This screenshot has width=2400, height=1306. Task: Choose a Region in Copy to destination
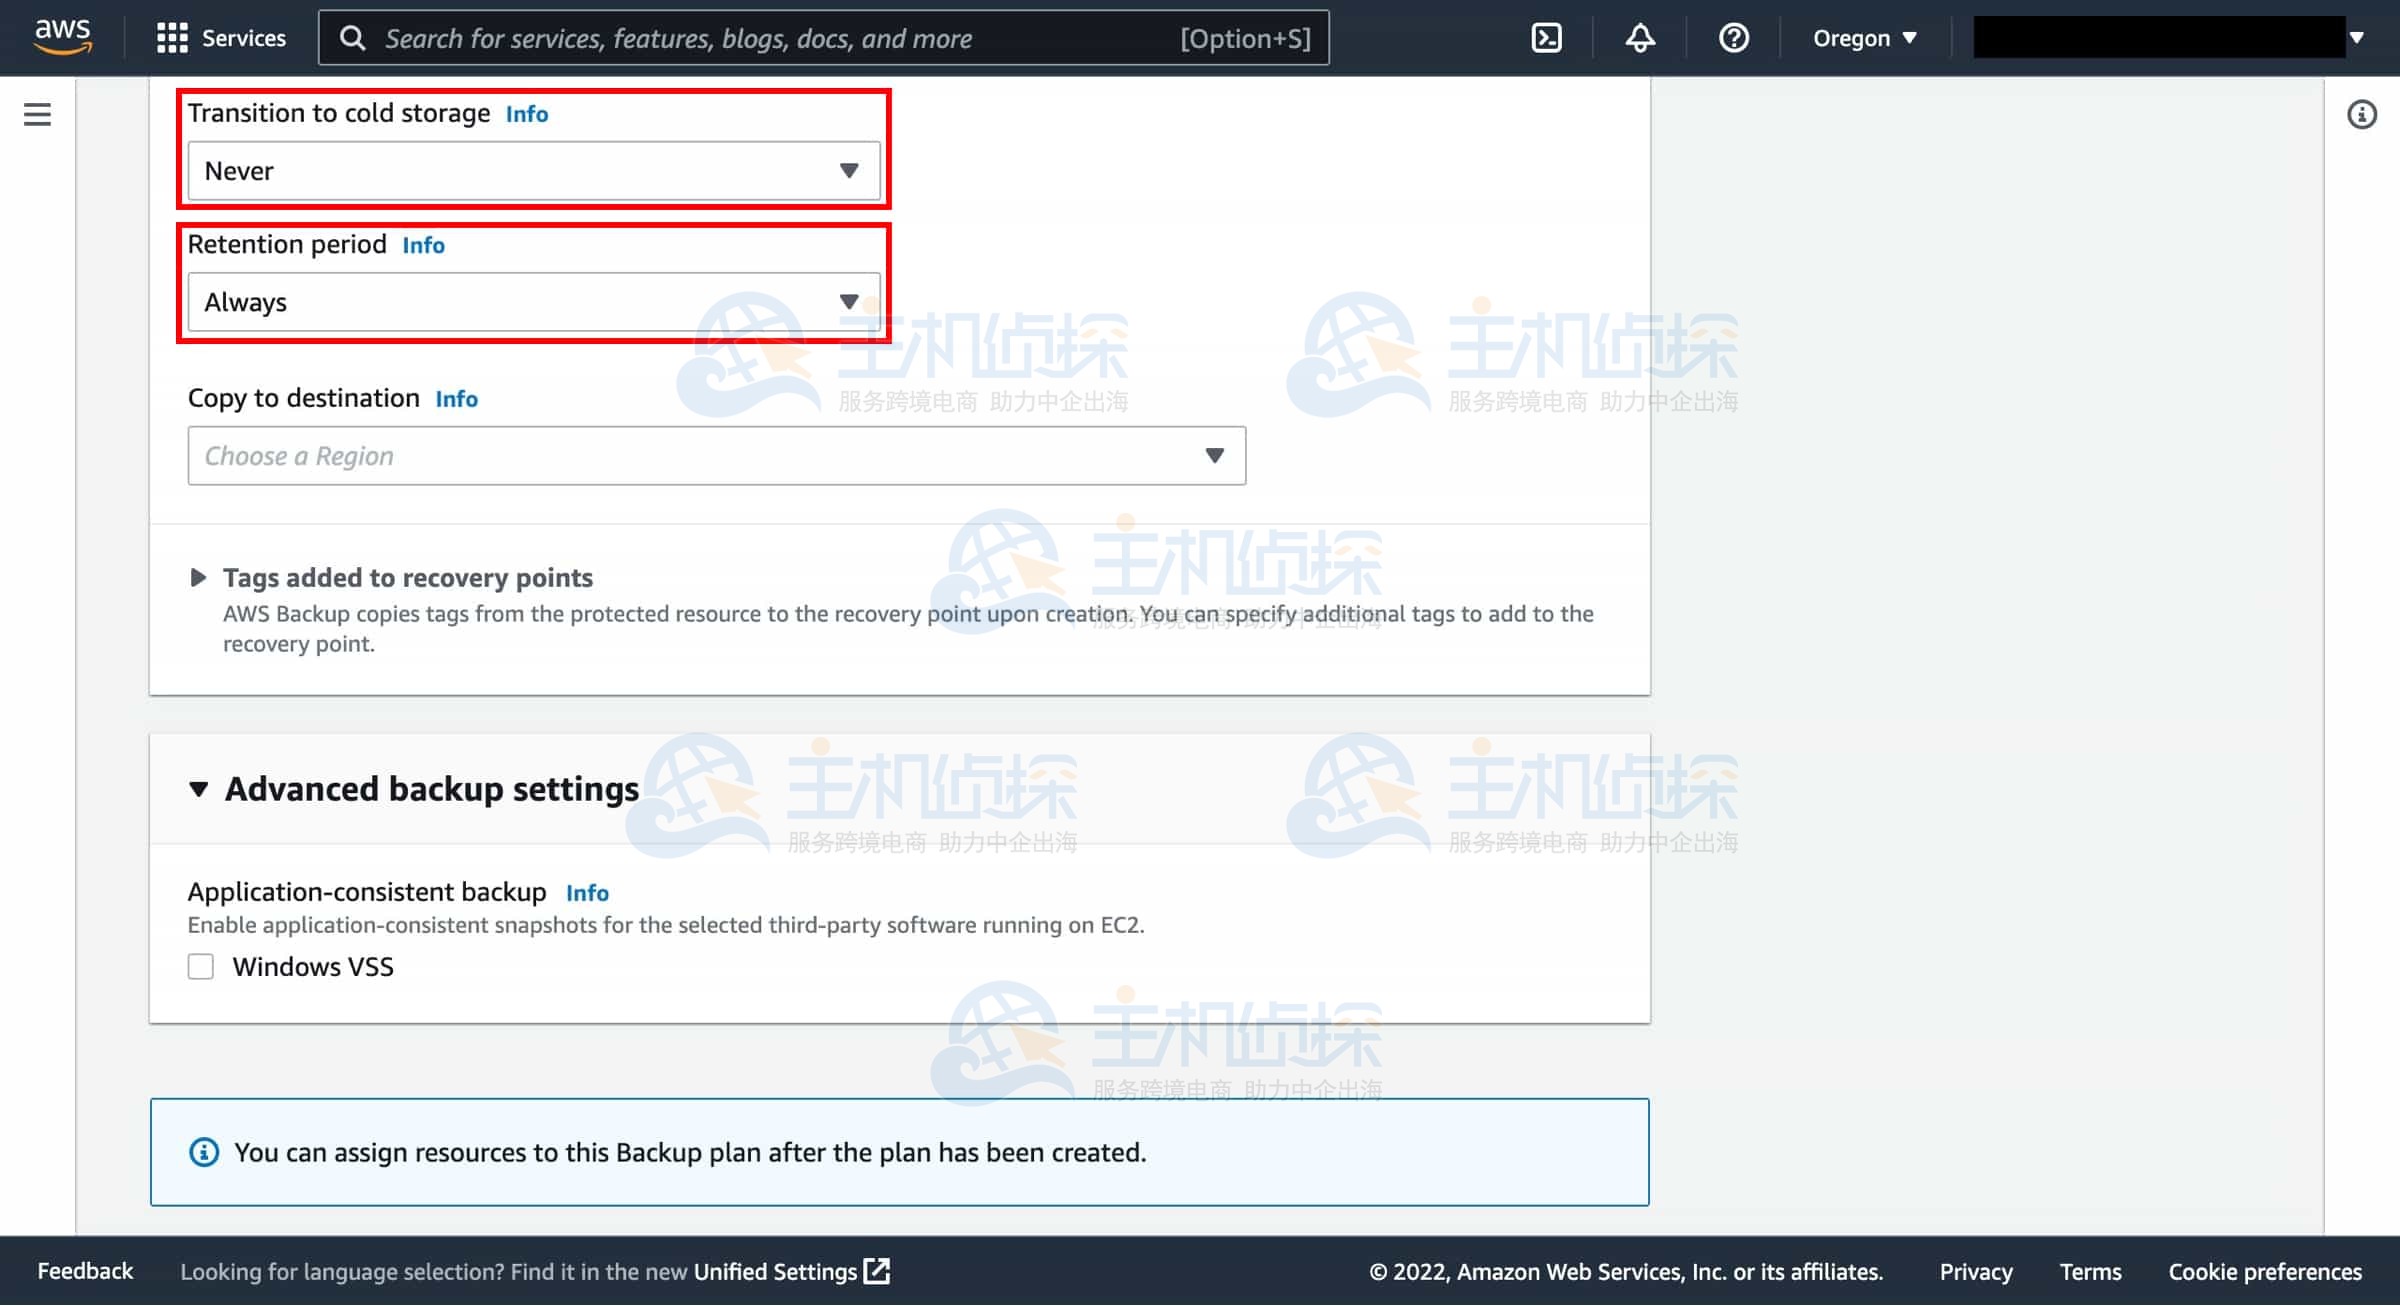716,456
